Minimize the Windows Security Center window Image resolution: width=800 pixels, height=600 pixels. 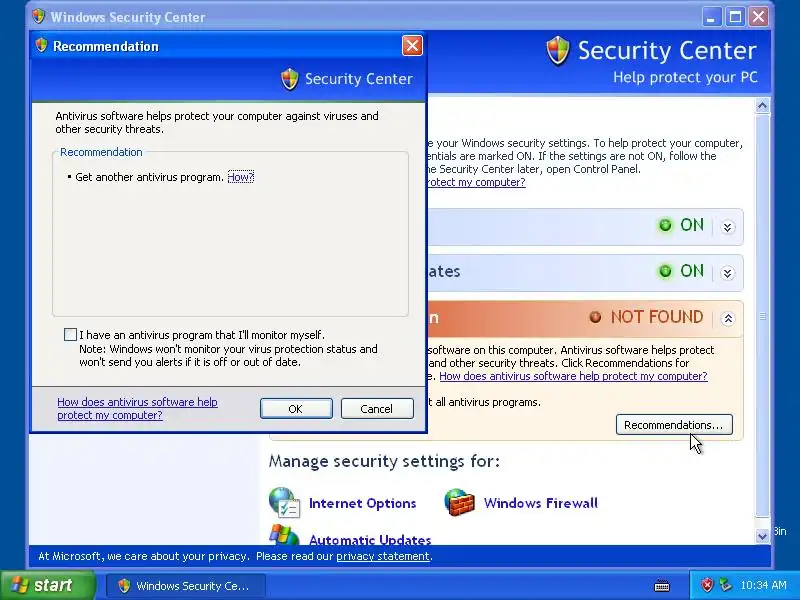(711, 17)
